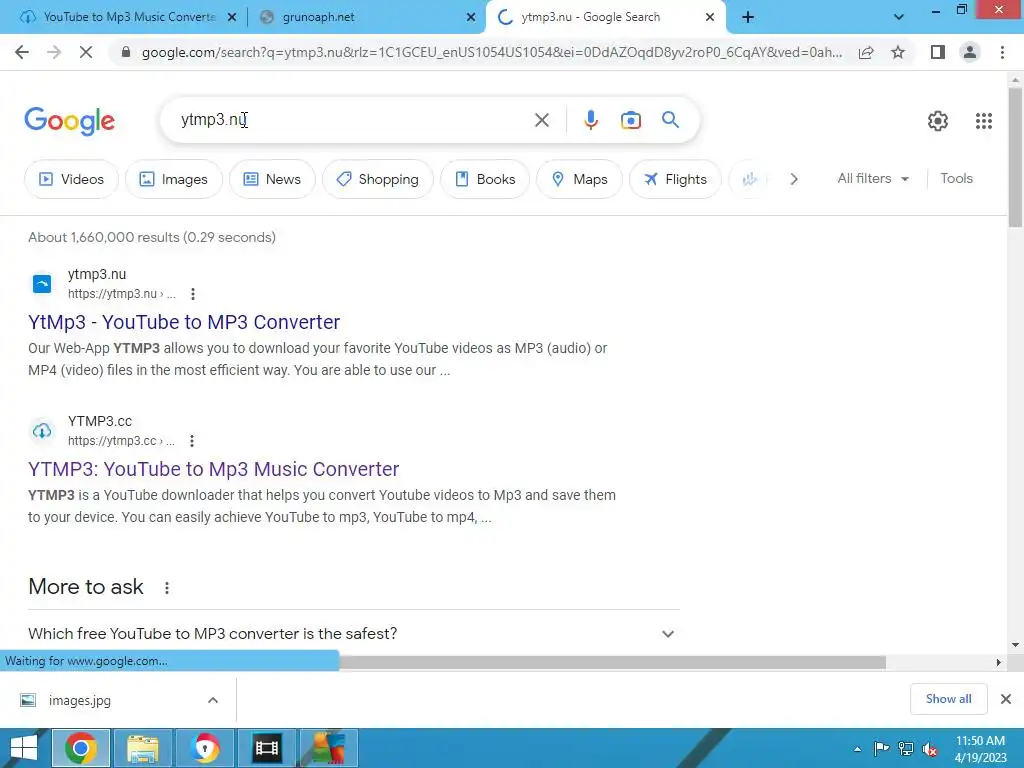Filter results by Books
This screenshot has width=1024, height=768.
click(x=485, y=179)
